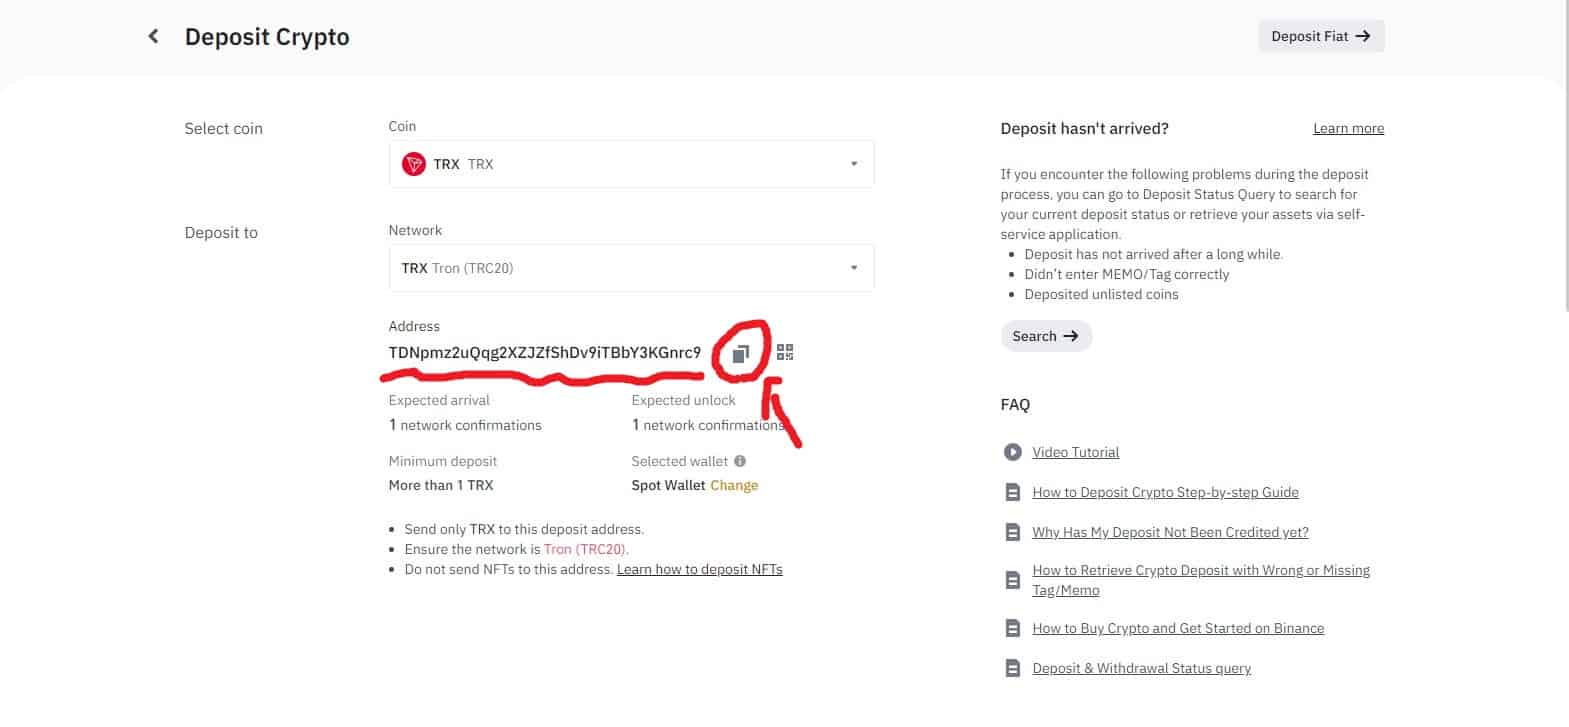Click the Video Tutorial play icon
The height and width of the screenshot is (727, 1569).
tap(1012, 452)
